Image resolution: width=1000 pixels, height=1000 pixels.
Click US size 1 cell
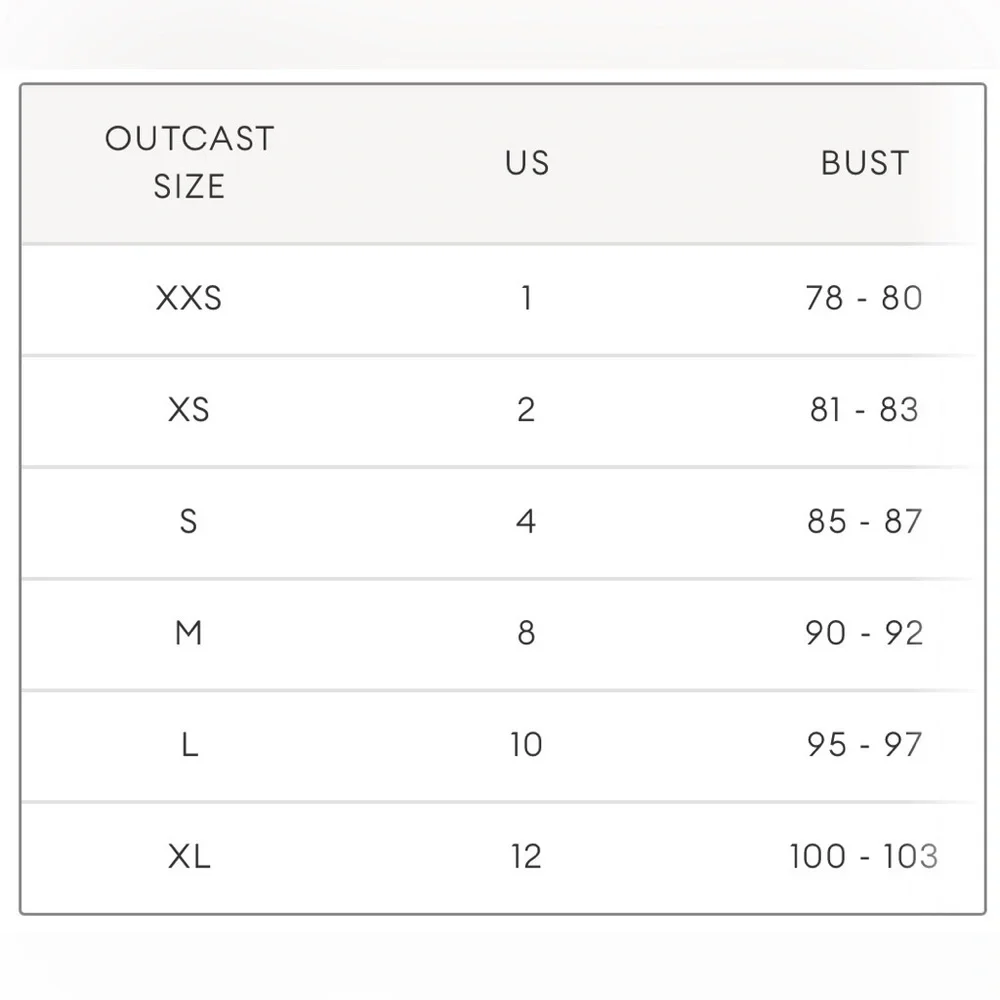[x=527, y=298]
